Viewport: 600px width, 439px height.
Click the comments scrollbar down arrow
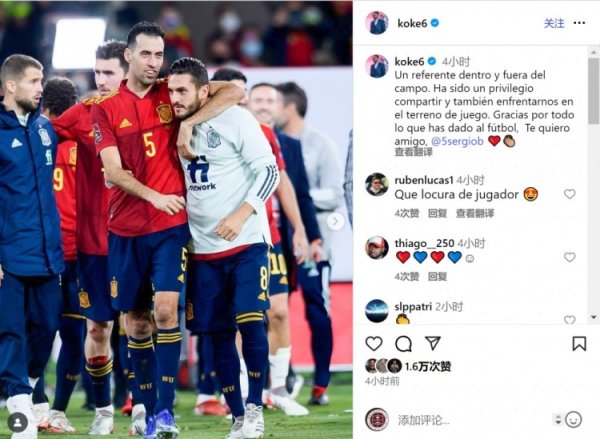point(593,317)
